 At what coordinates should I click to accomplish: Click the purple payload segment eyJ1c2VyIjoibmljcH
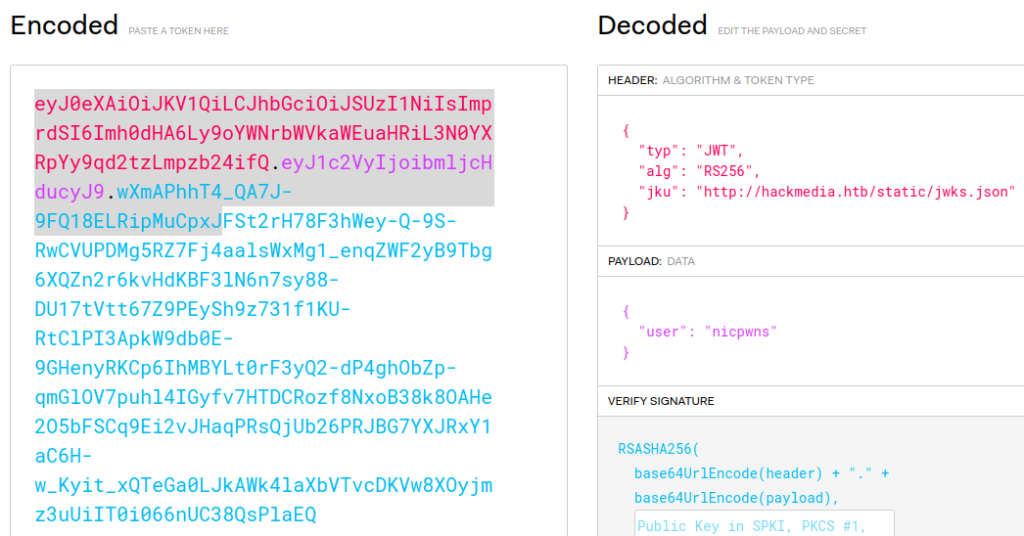[x=387, y=163]
